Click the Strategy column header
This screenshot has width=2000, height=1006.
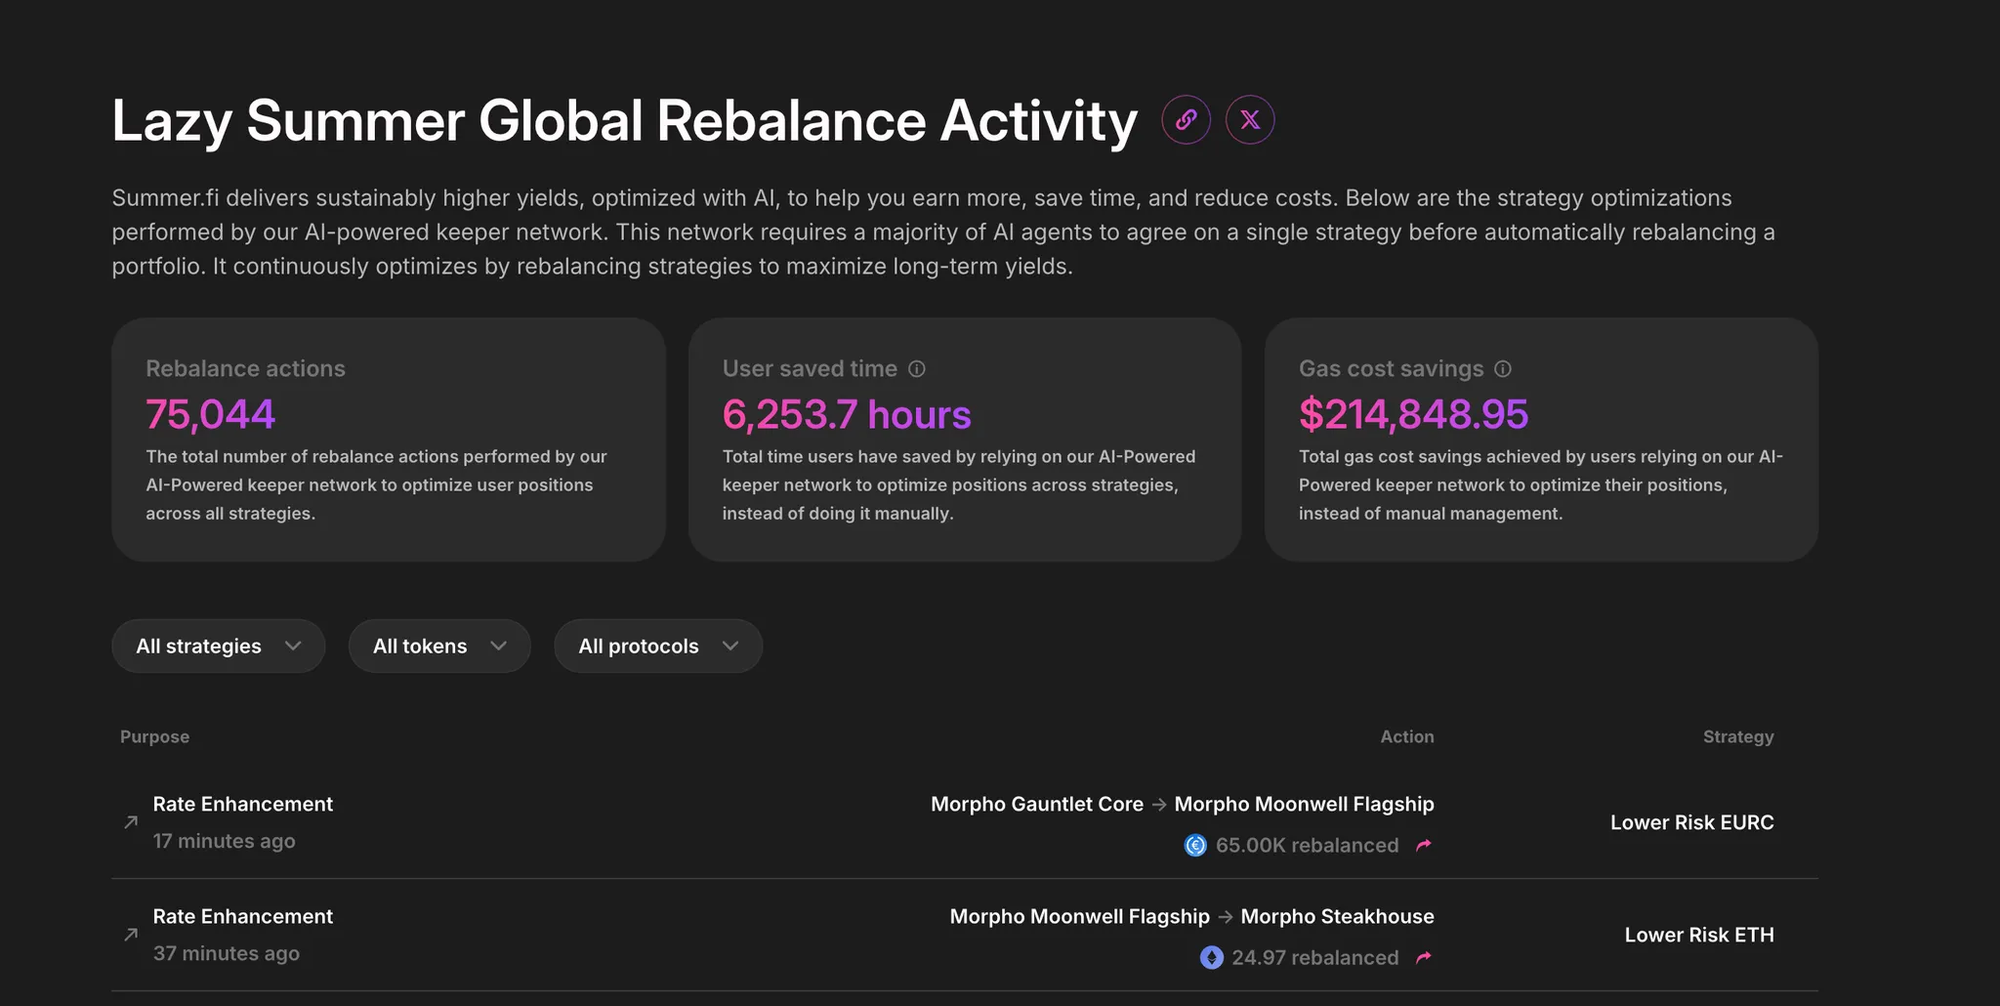1738,737
